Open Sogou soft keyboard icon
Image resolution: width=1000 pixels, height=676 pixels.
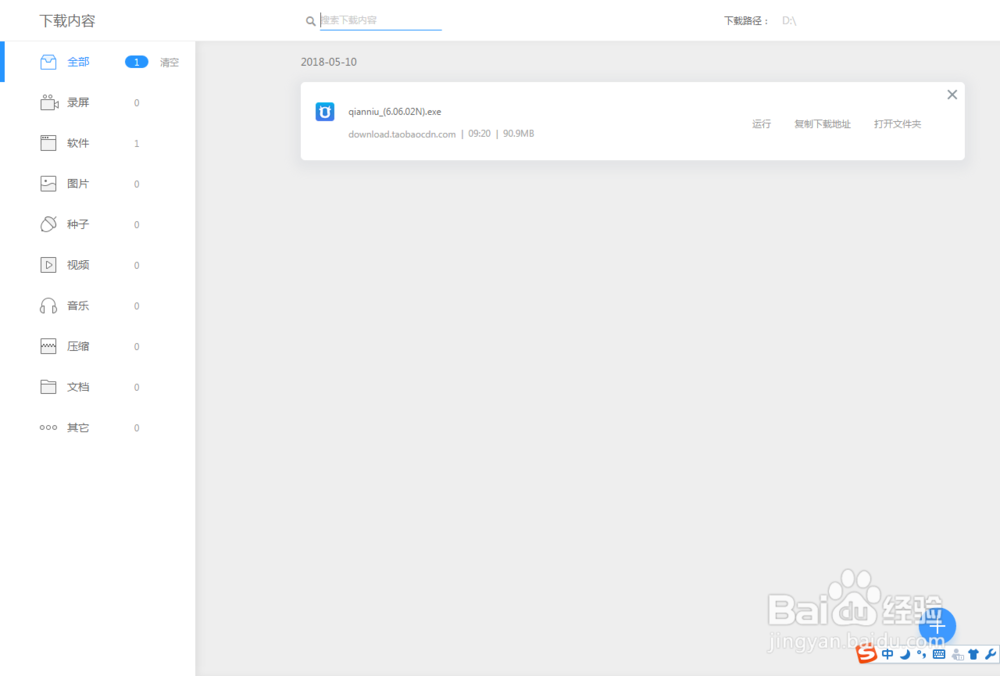[x=939, y=654]
